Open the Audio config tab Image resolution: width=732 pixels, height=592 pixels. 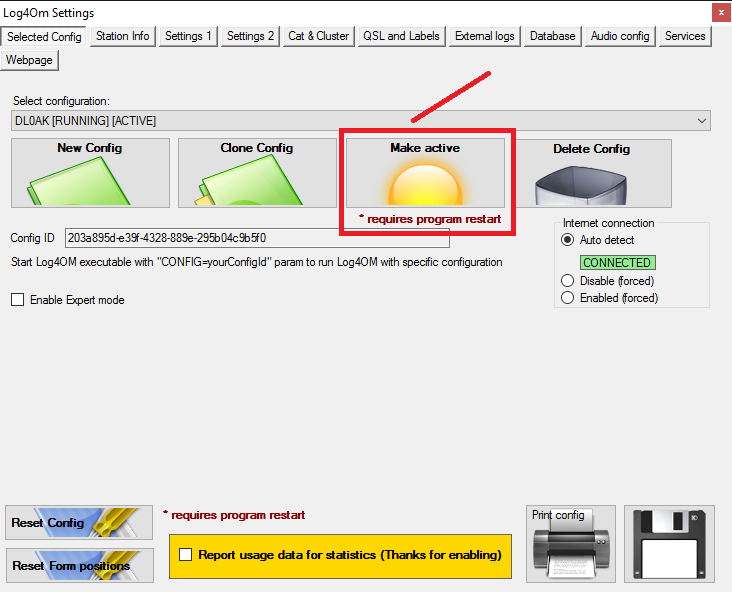click(620, 36)
